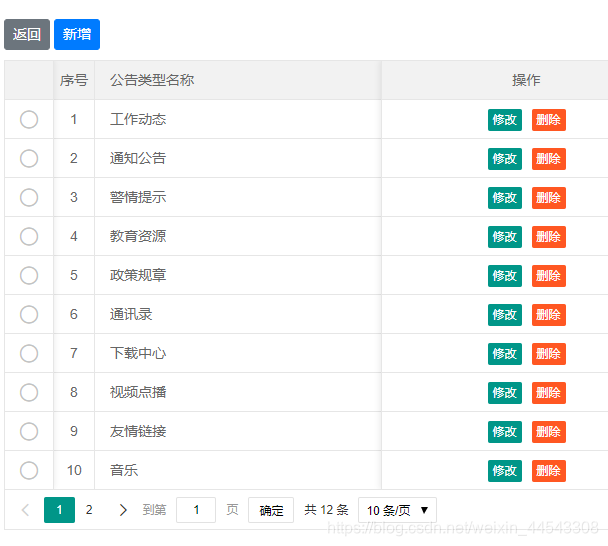Go to previous page arrow

[x=26, y=510]
